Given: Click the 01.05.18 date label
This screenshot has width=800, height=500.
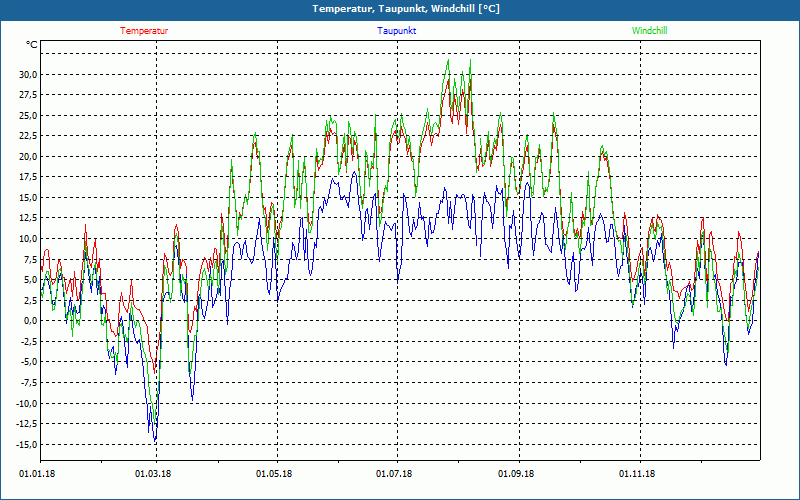Looking at the screenshot, I should click(274, 474).
